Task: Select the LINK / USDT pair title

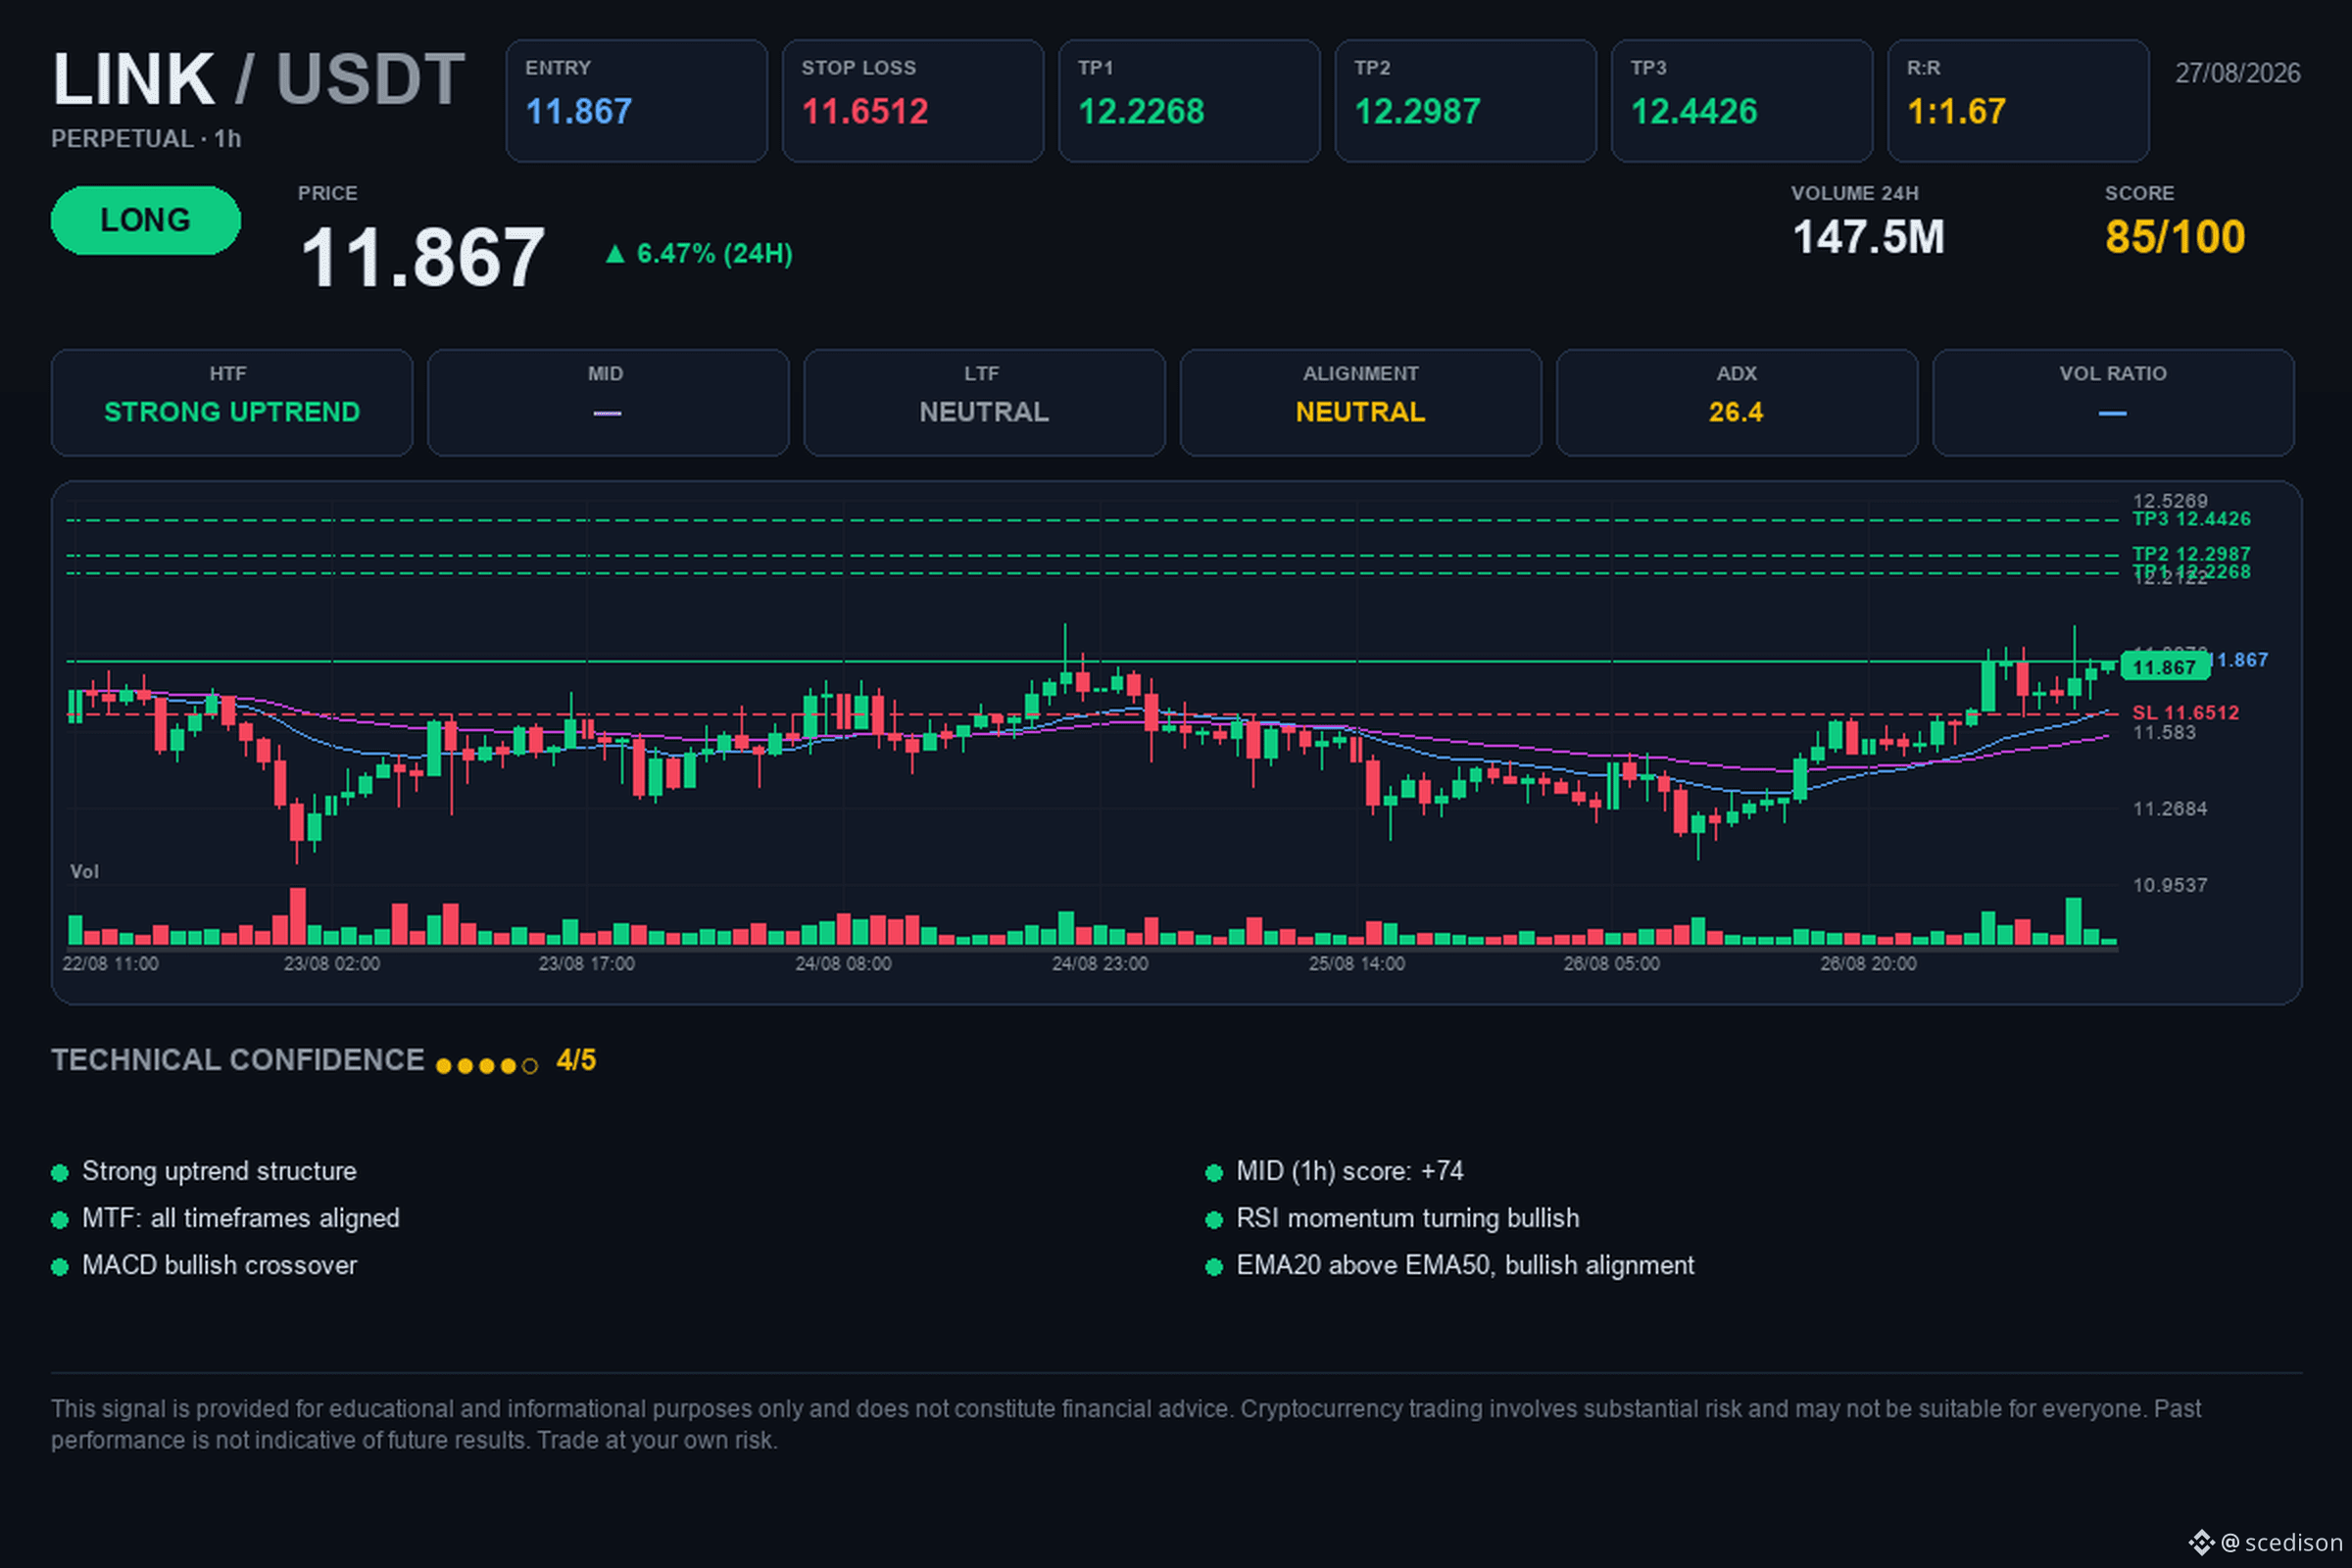Action: point(258,79)
